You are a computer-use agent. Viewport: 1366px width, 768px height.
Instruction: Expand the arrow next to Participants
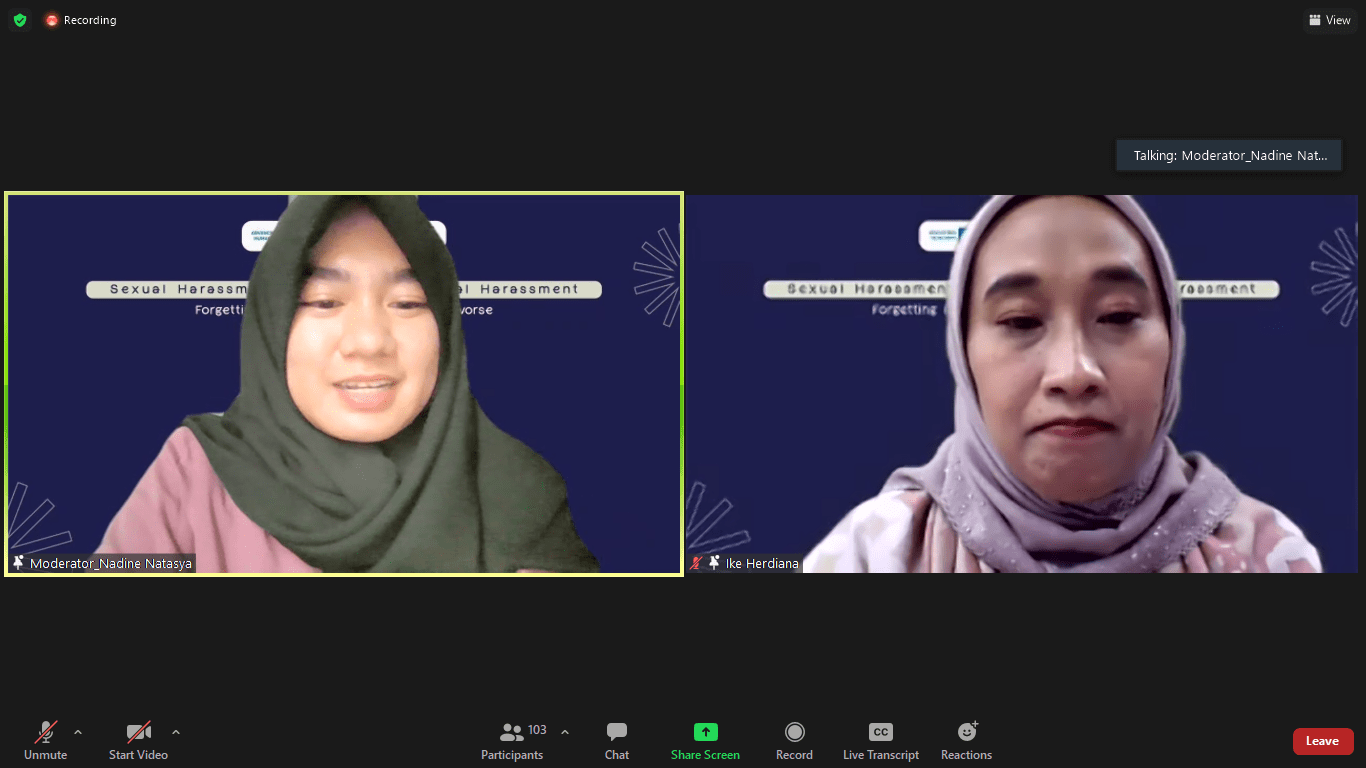[x=565, y=732]
